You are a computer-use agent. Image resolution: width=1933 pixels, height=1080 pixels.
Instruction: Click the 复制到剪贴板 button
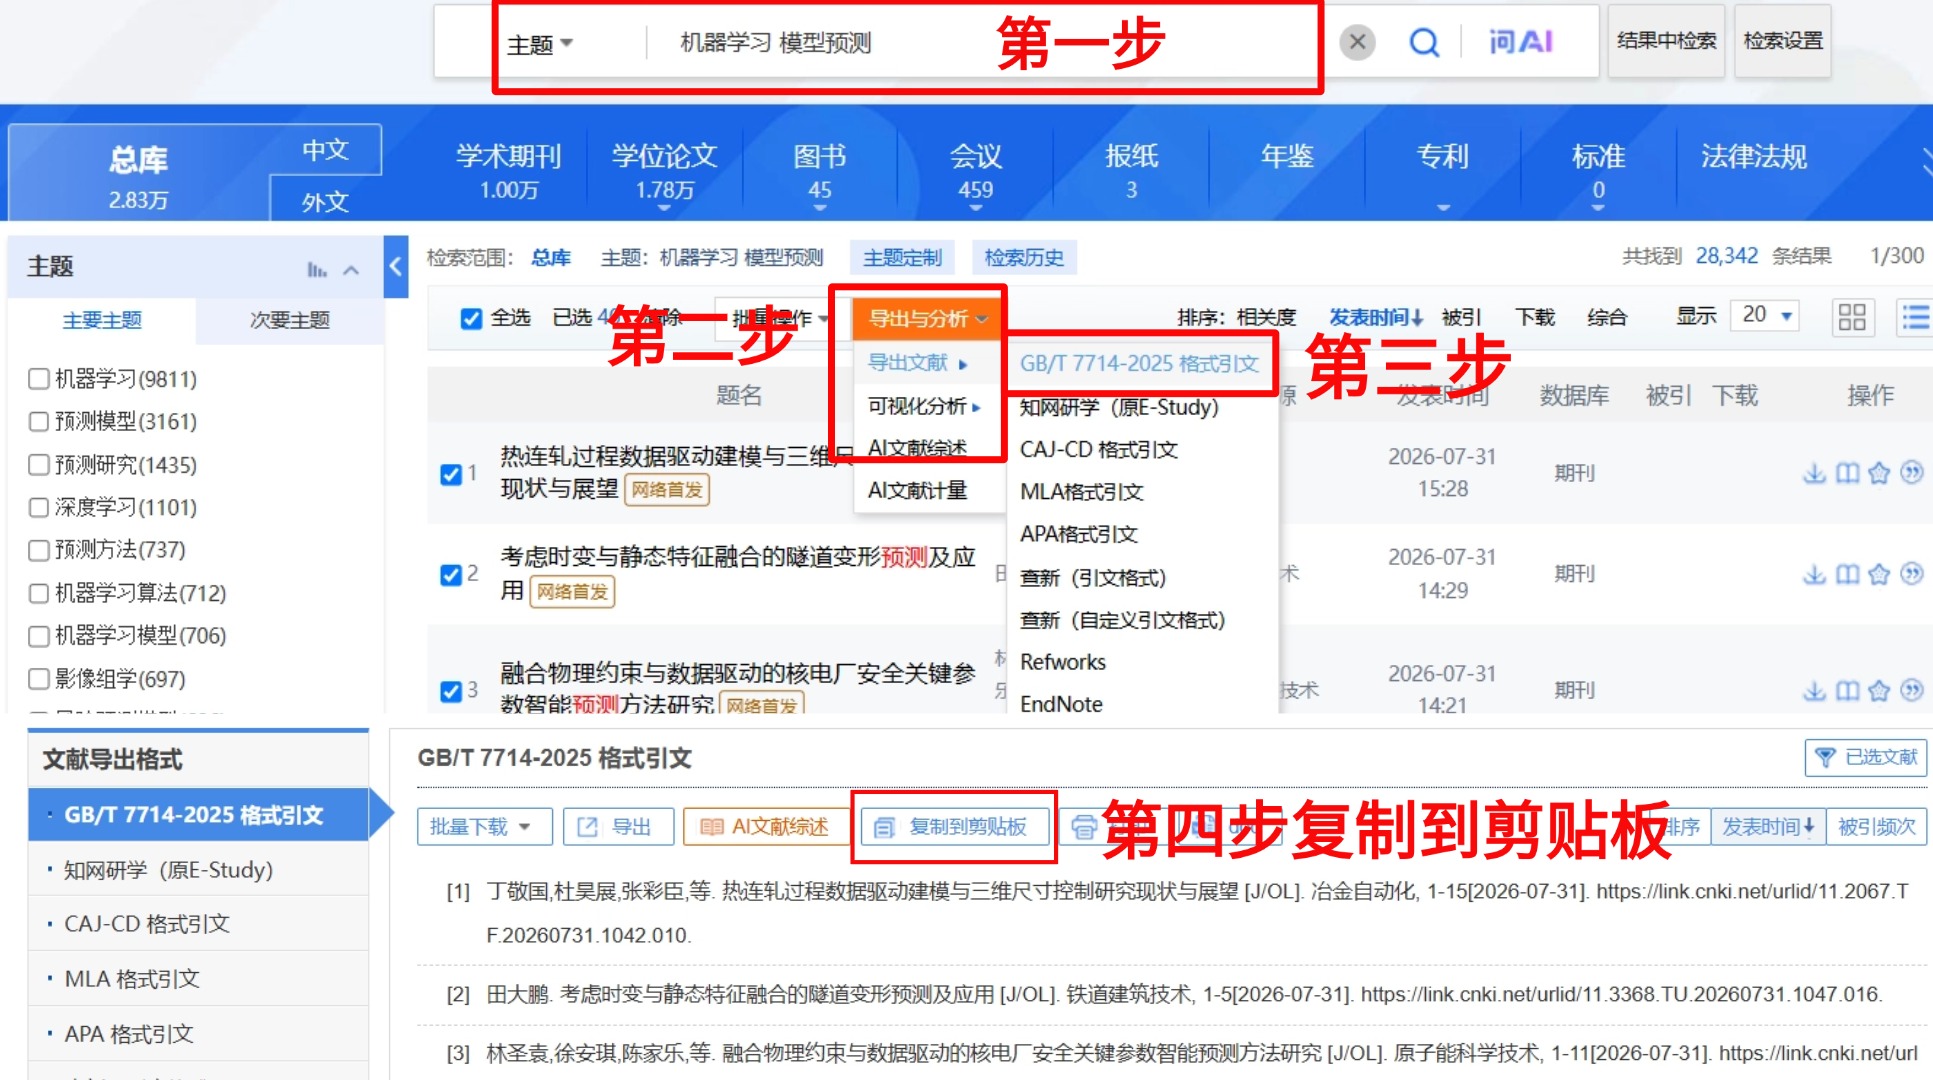(x=954, y=827)
